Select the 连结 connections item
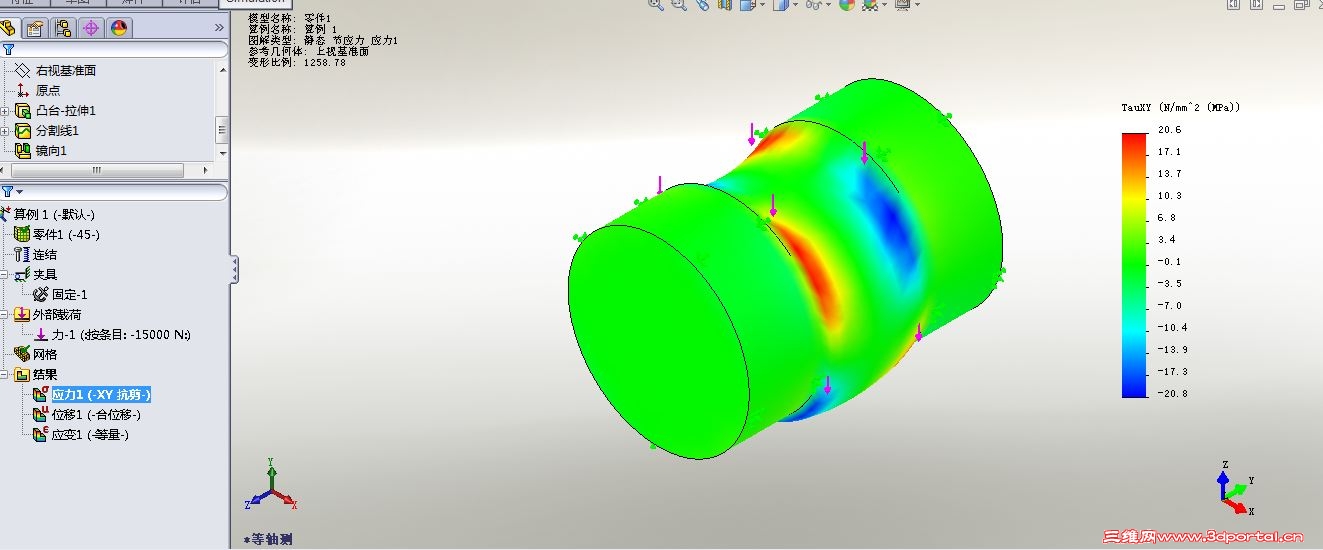This screenshot has width=1323, height=550. click(x=45, y=254)
